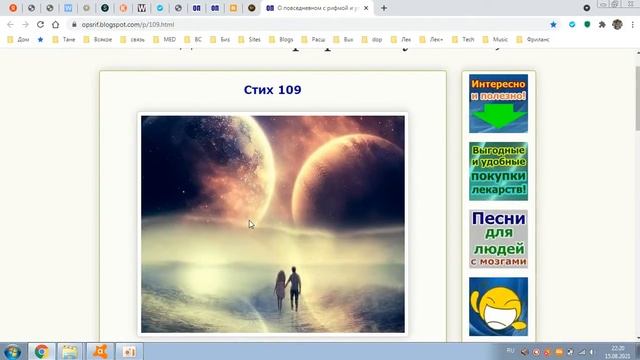The height and width of the screenshot is (360, 640).
Task: Switch to the orange Blogger tab
Action: pos(233,8)
